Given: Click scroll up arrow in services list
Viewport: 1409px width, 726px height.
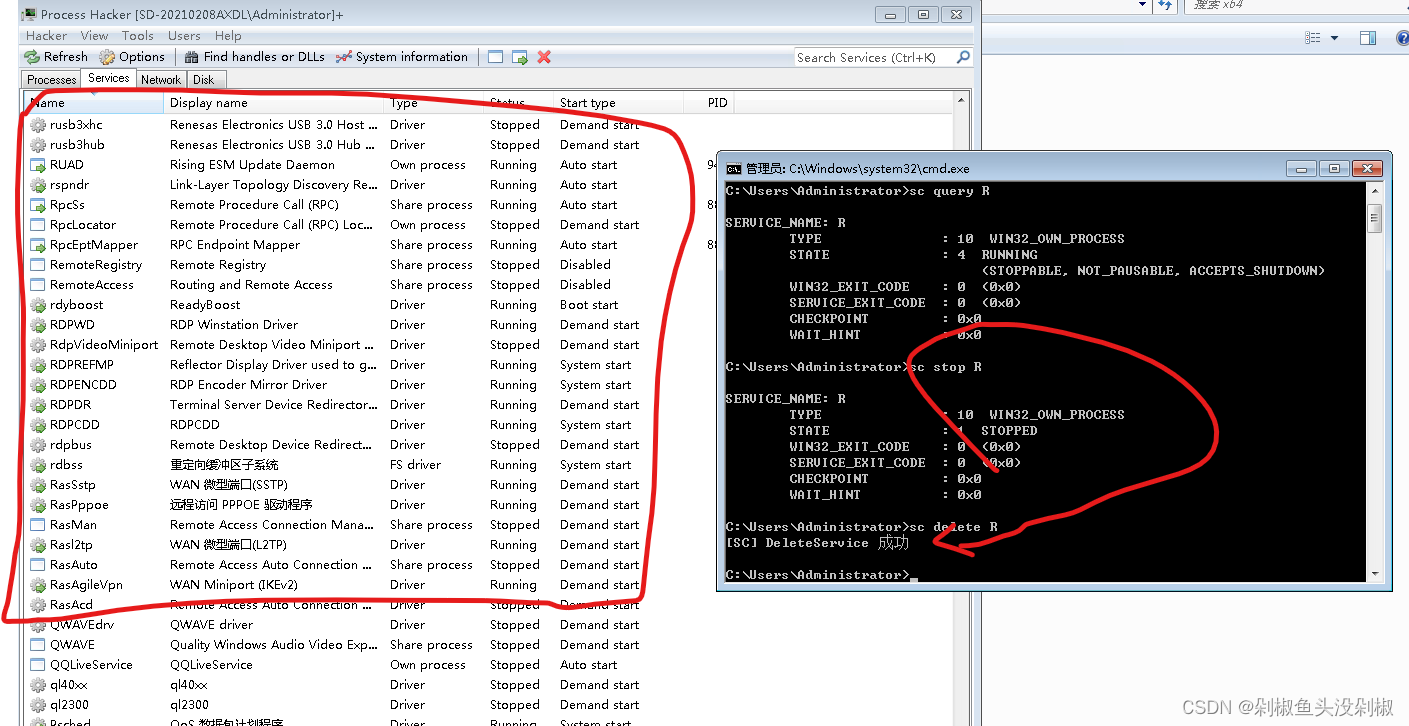Looking at the screenshot, I should (x=962, y=102).
